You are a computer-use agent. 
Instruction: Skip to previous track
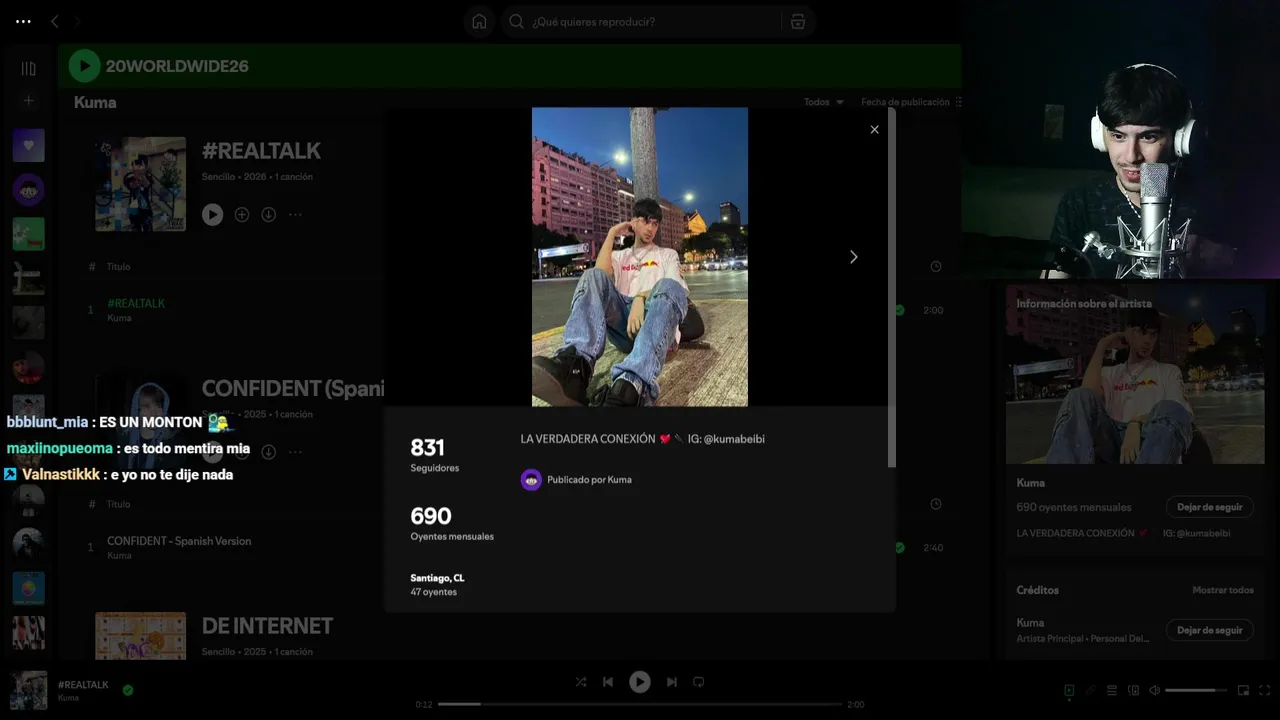click(x=607, y=682)
